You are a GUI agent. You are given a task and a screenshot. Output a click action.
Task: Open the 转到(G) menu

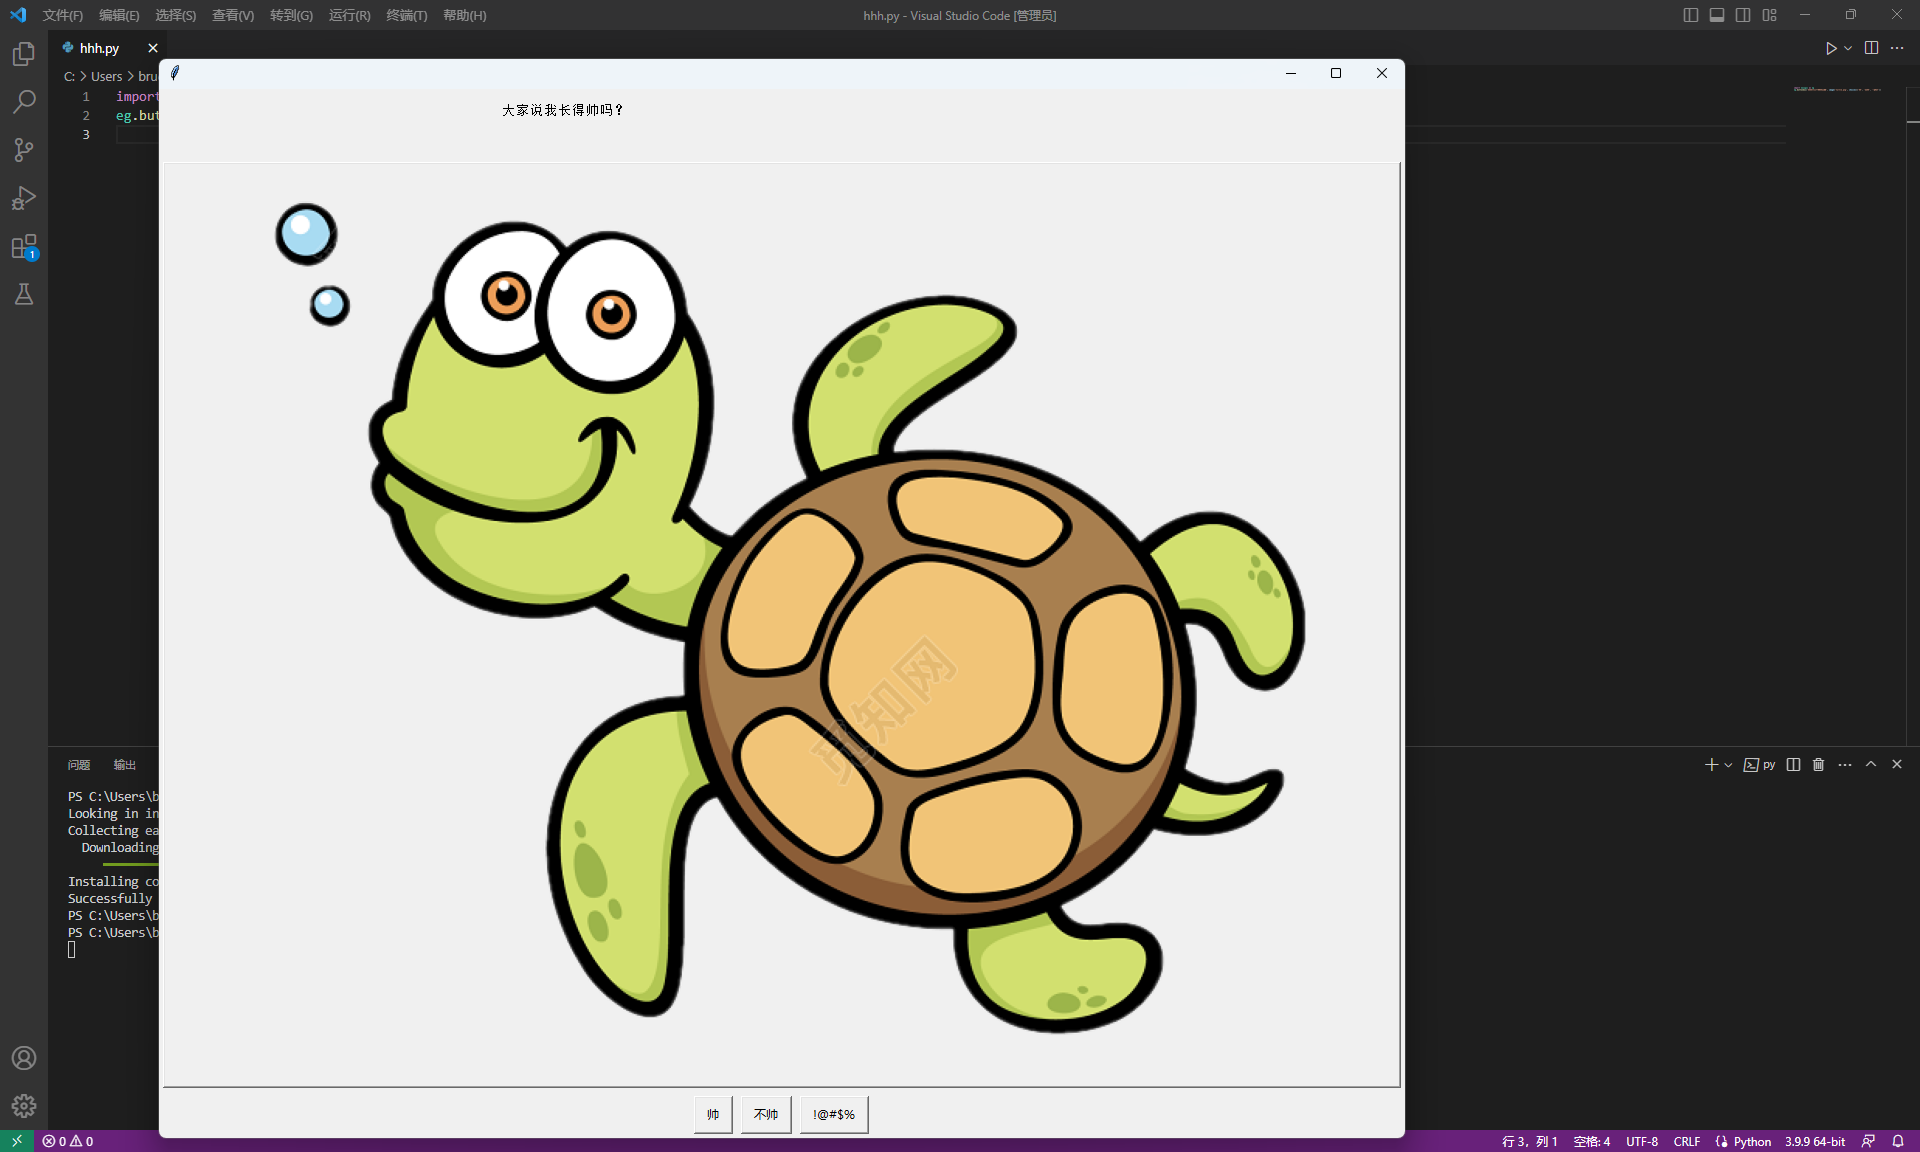coord(291,15)
